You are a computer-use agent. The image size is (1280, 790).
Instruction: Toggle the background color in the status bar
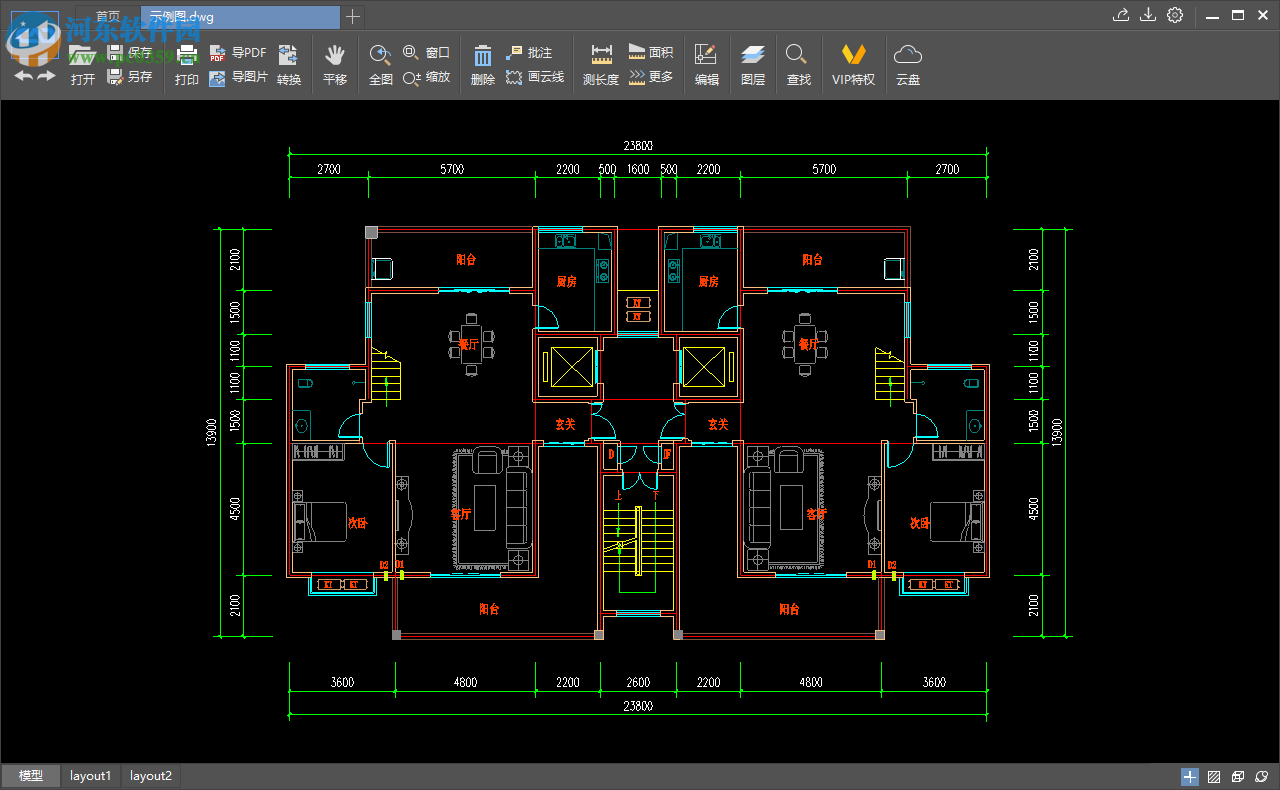point(1213,776)
